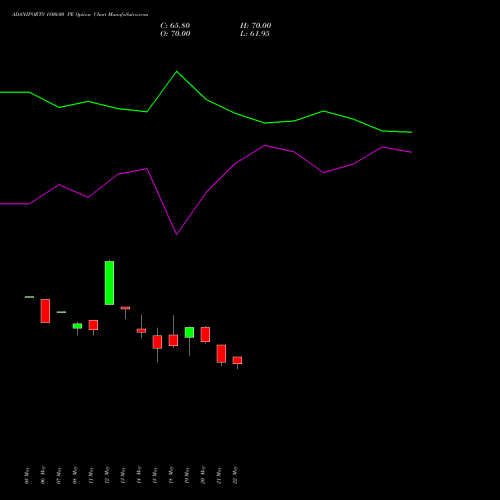Click the 19 May date label
The image size is (500, 500).
pyautogui.click(x=187, y=476)
